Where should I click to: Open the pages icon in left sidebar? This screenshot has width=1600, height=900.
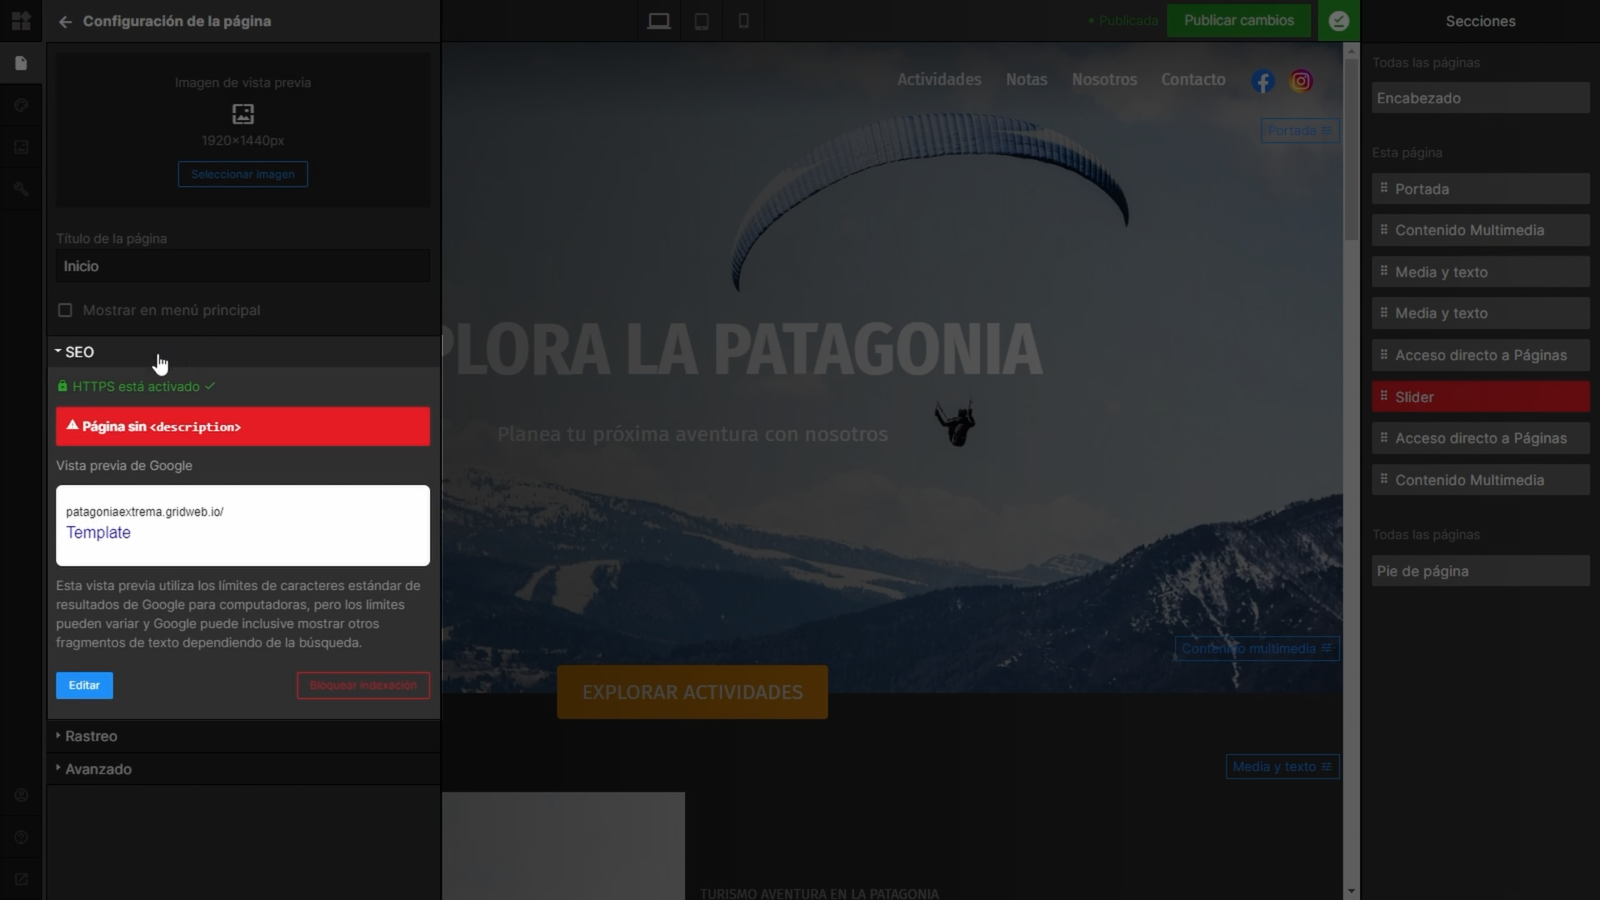[x=21, y=63]
